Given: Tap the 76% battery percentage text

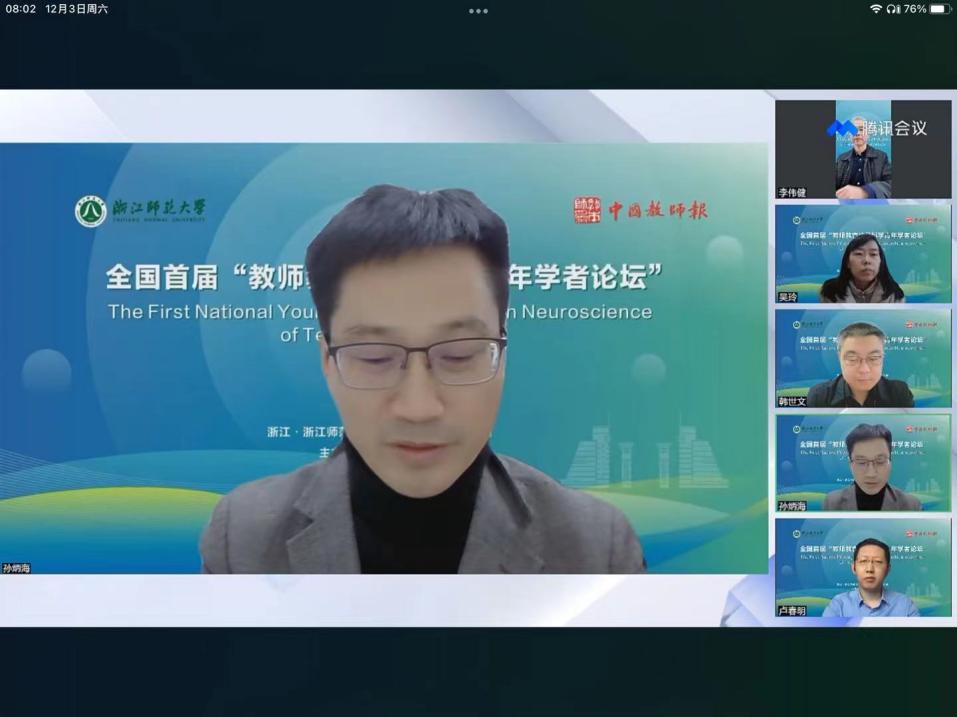Looking at the screenshot, I should pyautogui.click(x=914, y=9).
